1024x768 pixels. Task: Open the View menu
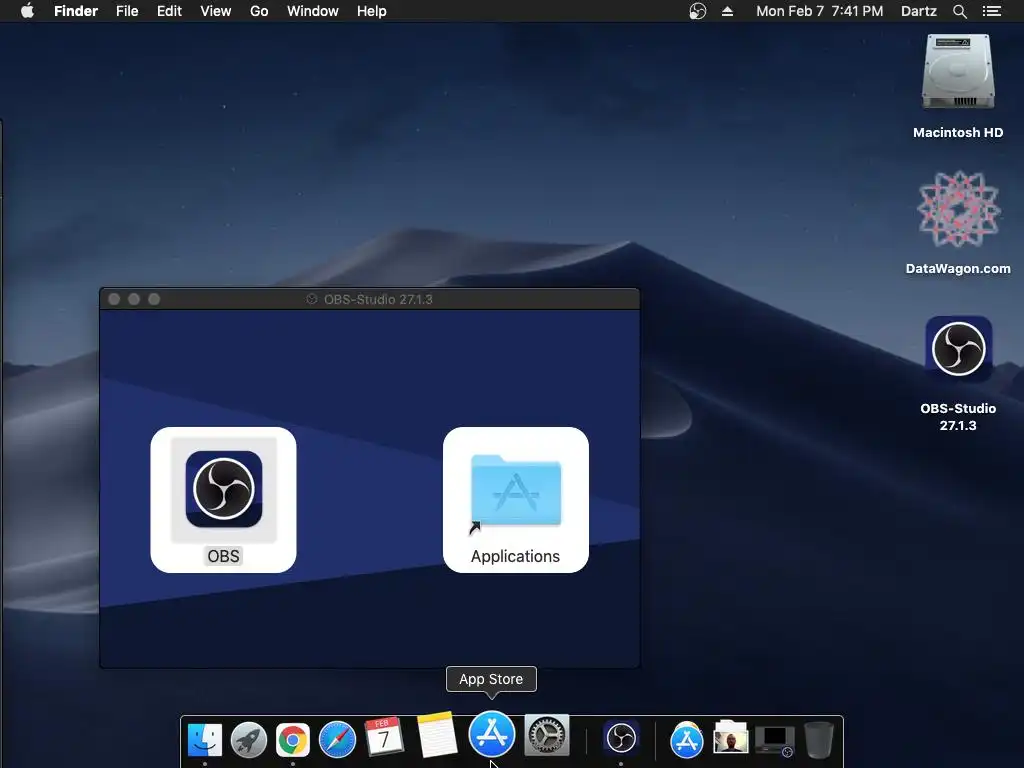216,11
